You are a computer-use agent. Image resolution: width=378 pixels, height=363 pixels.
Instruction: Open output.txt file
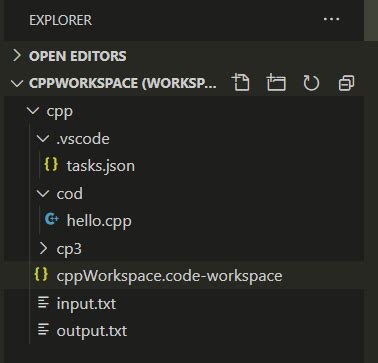pyautogui.click(x=92, y=331)
